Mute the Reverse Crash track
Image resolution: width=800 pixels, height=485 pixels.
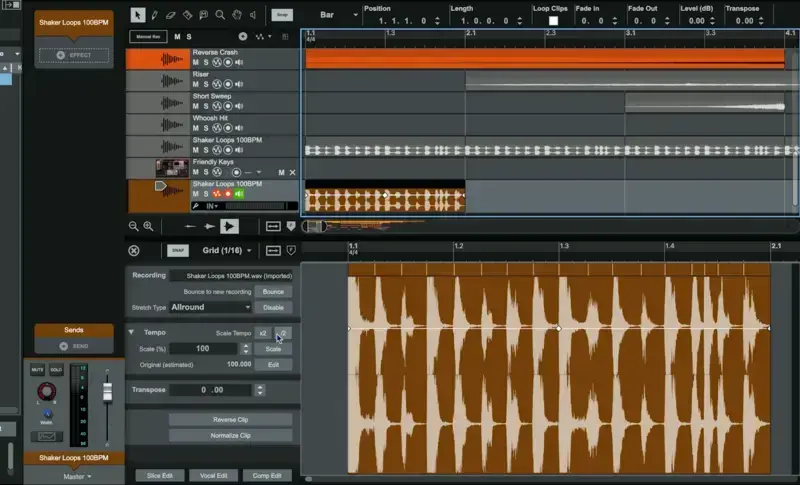click(195, 62)
